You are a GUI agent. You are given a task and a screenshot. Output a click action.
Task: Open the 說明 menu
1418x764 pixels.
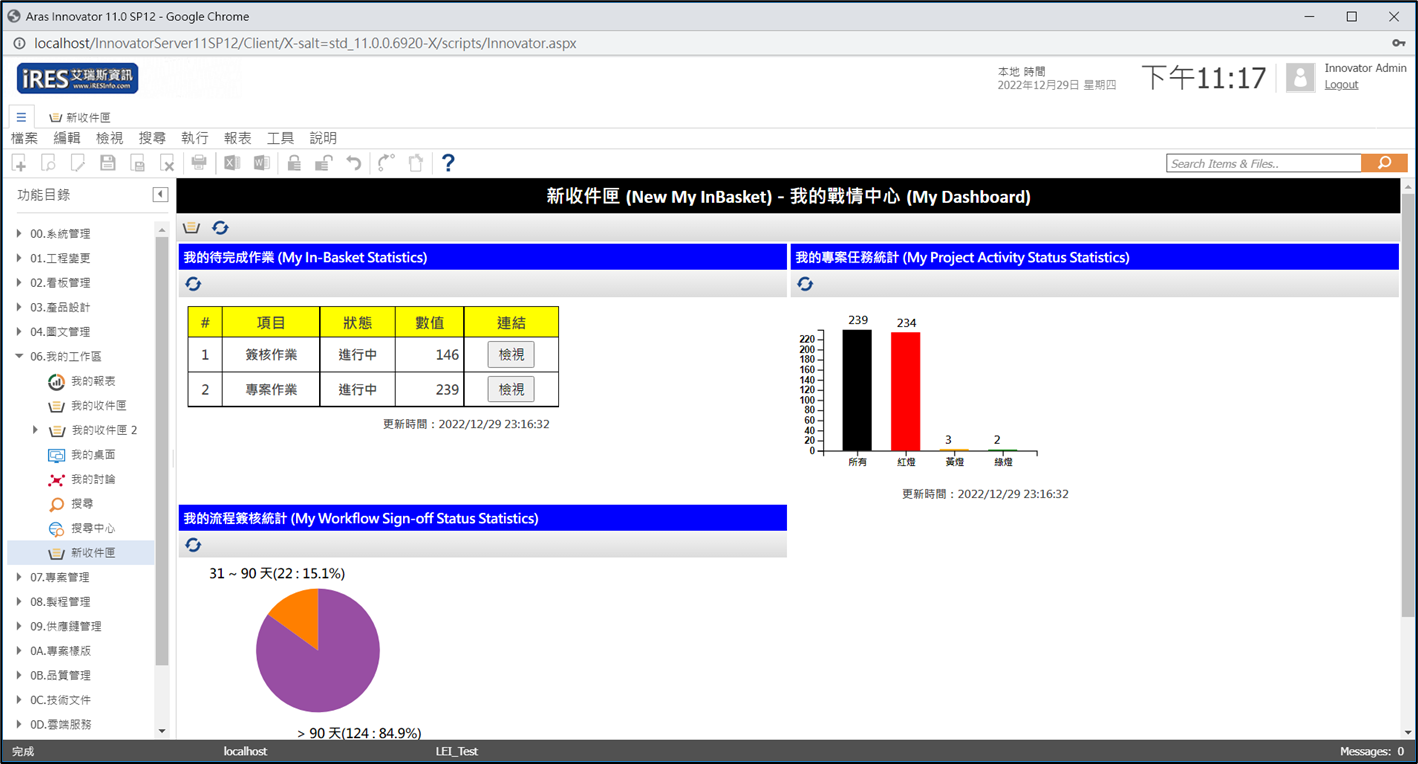323,138
